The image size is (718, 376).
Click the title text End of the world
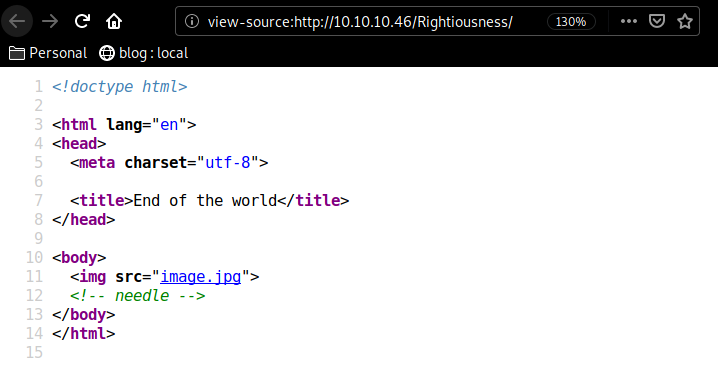coord(205,201)
